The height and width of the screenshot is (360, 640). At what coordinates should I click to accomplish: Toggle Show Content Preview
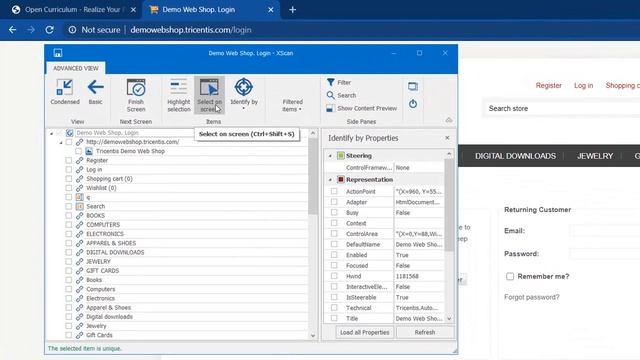[362, 108]
